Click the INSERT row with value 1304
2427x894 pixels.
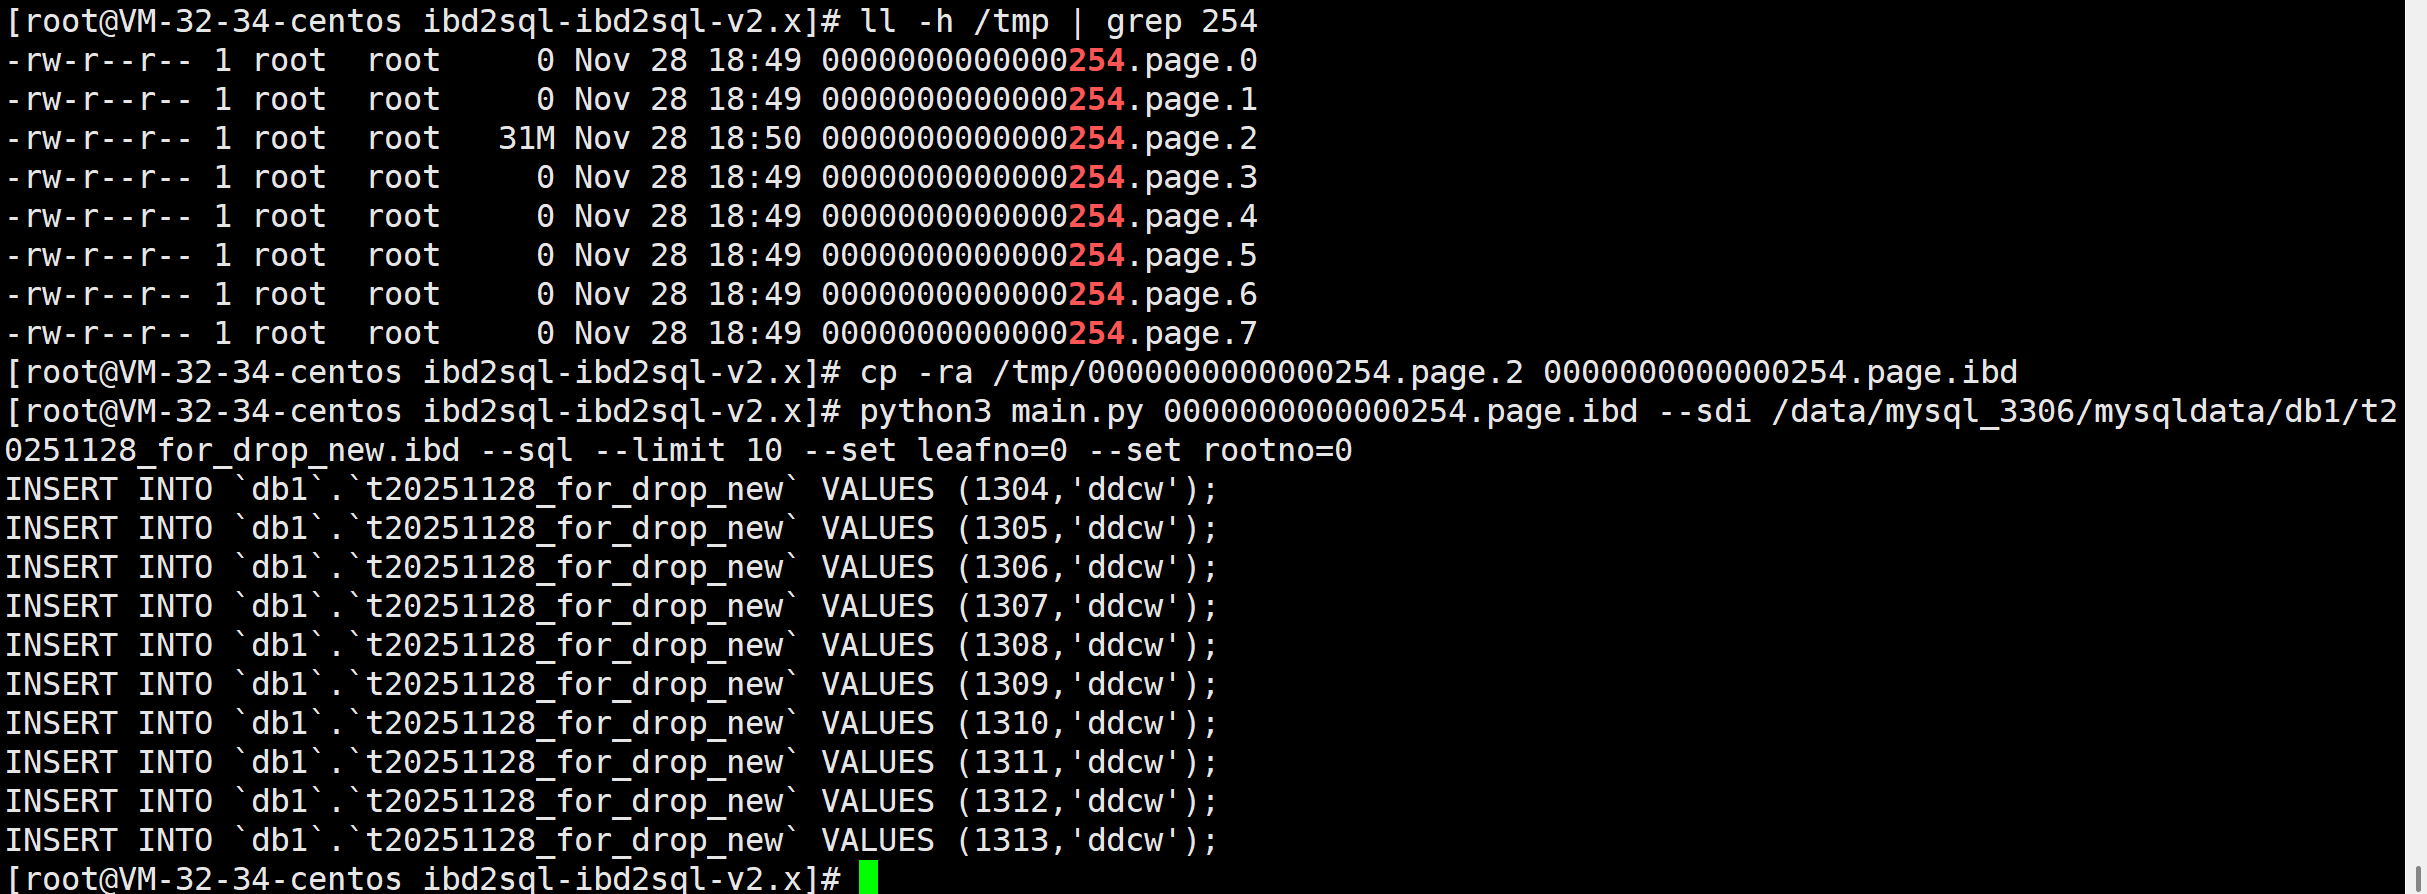612,490
